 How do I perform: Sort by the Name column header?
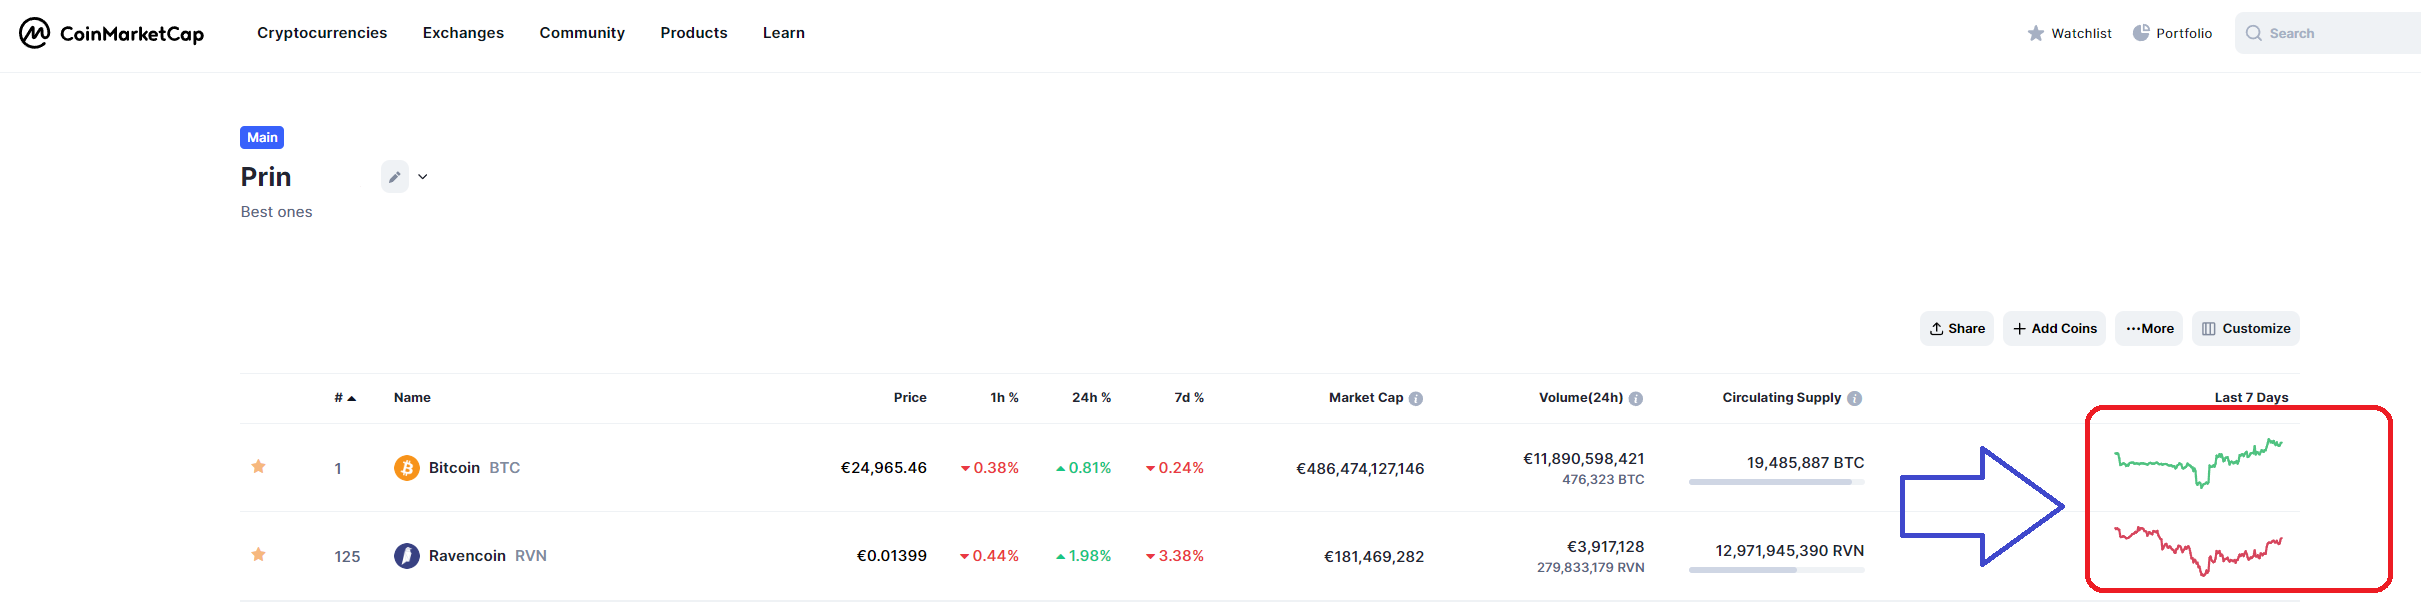pyautogui.click(x=412, y=398)
